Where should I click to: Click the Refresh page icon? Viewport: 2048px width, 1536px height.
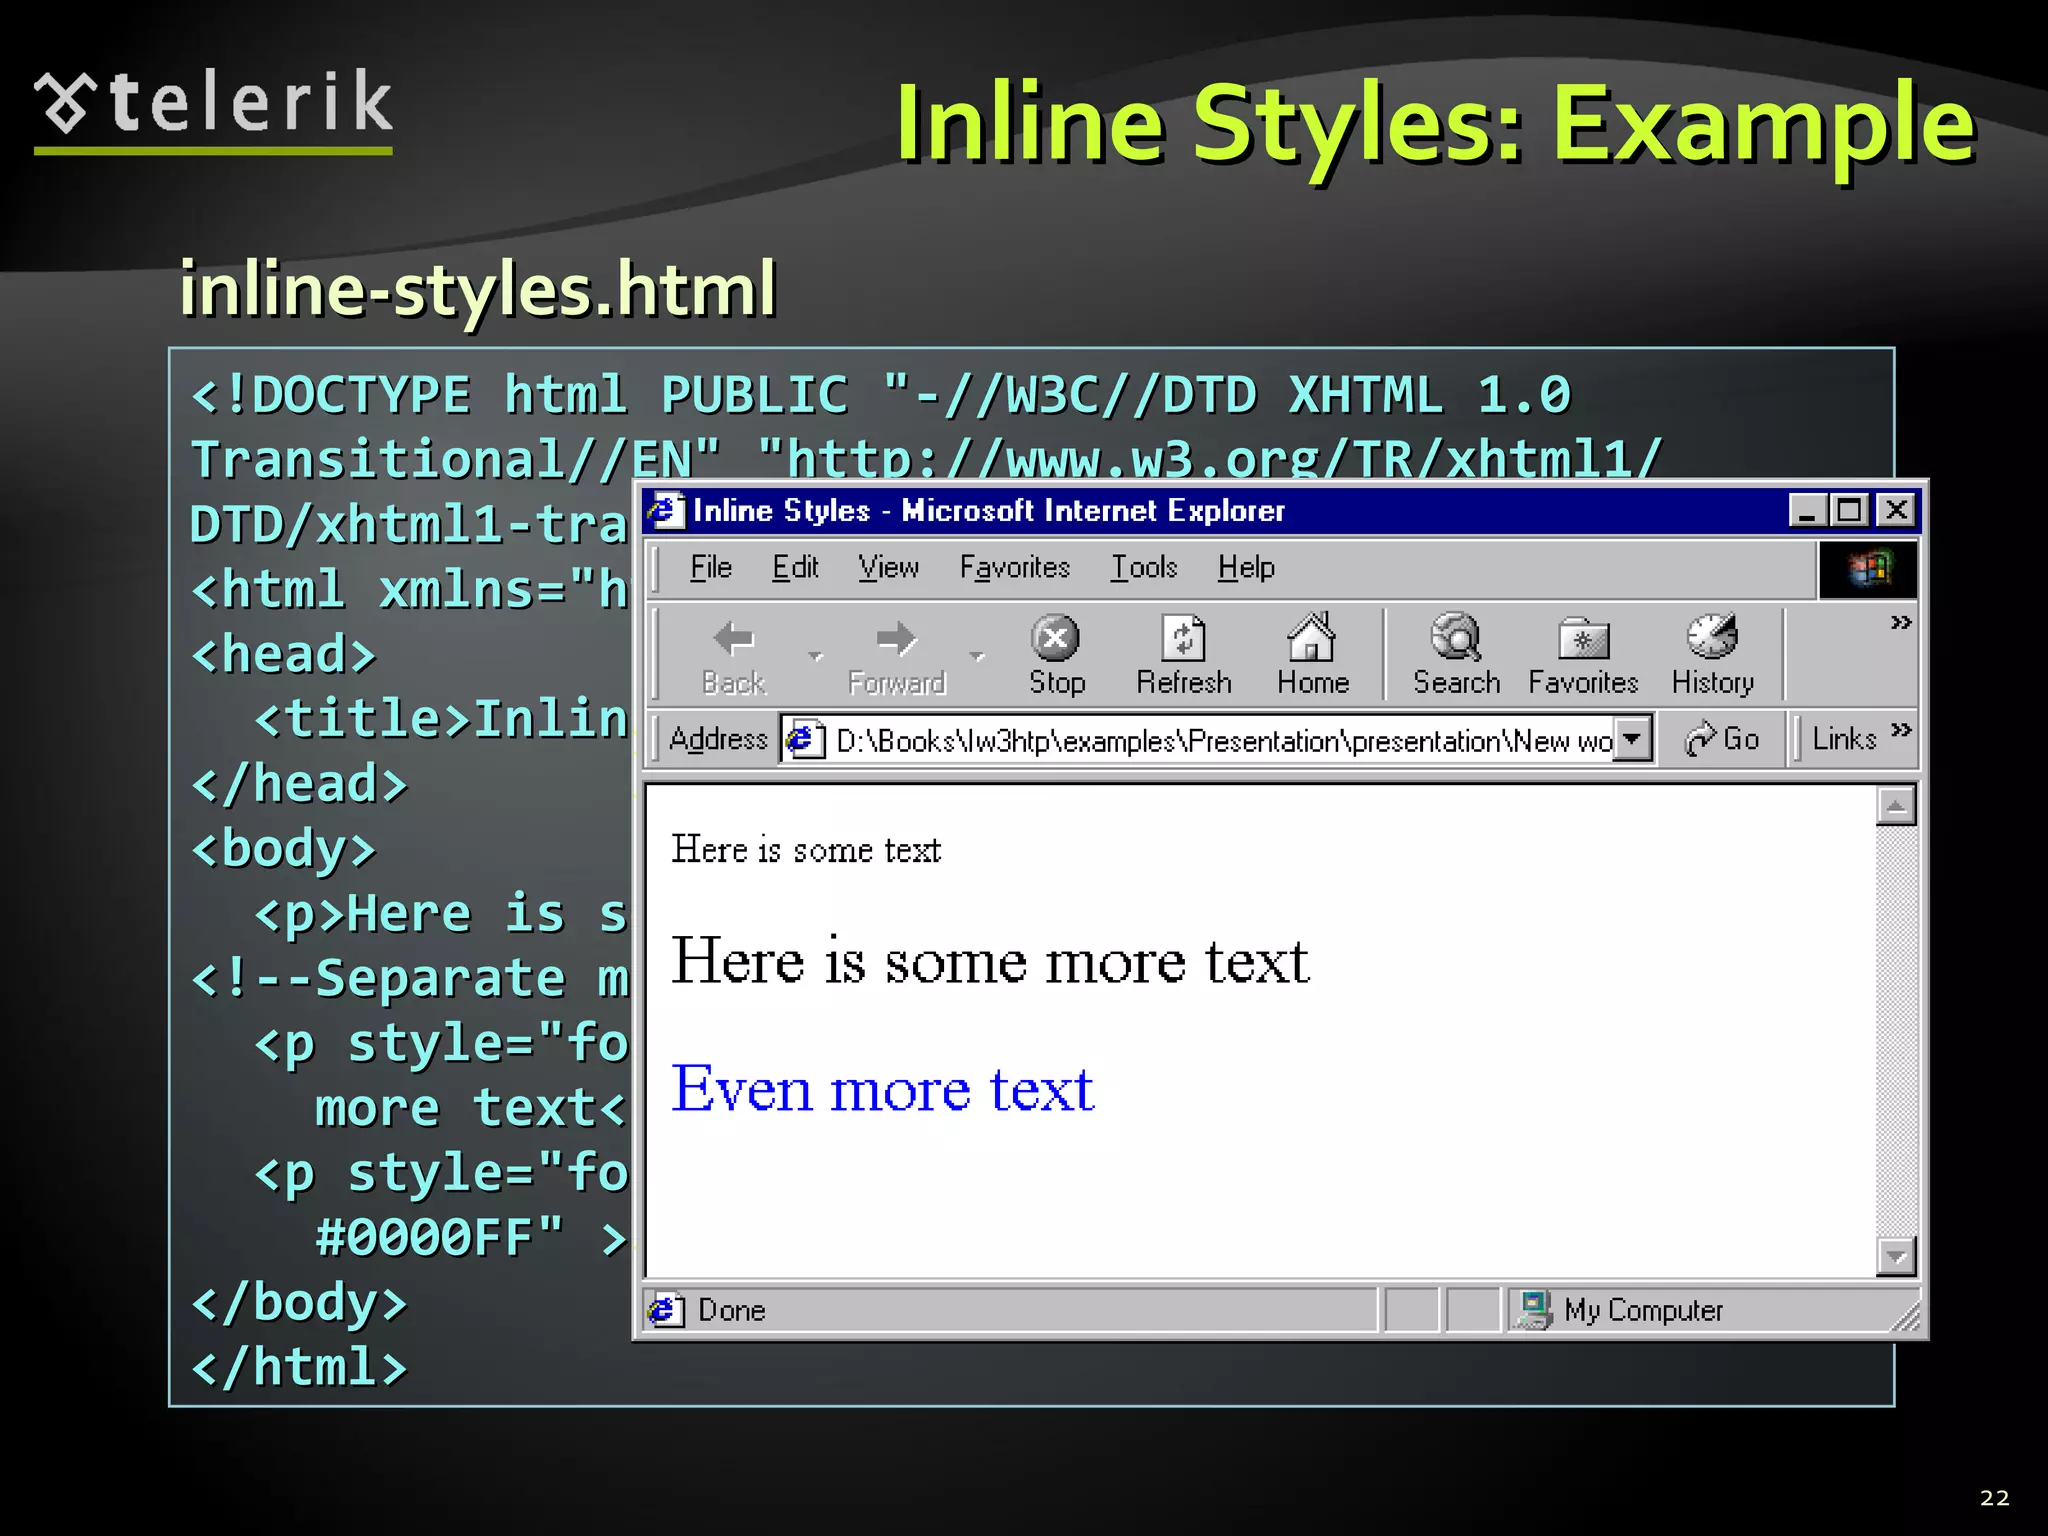point(1184,639)
